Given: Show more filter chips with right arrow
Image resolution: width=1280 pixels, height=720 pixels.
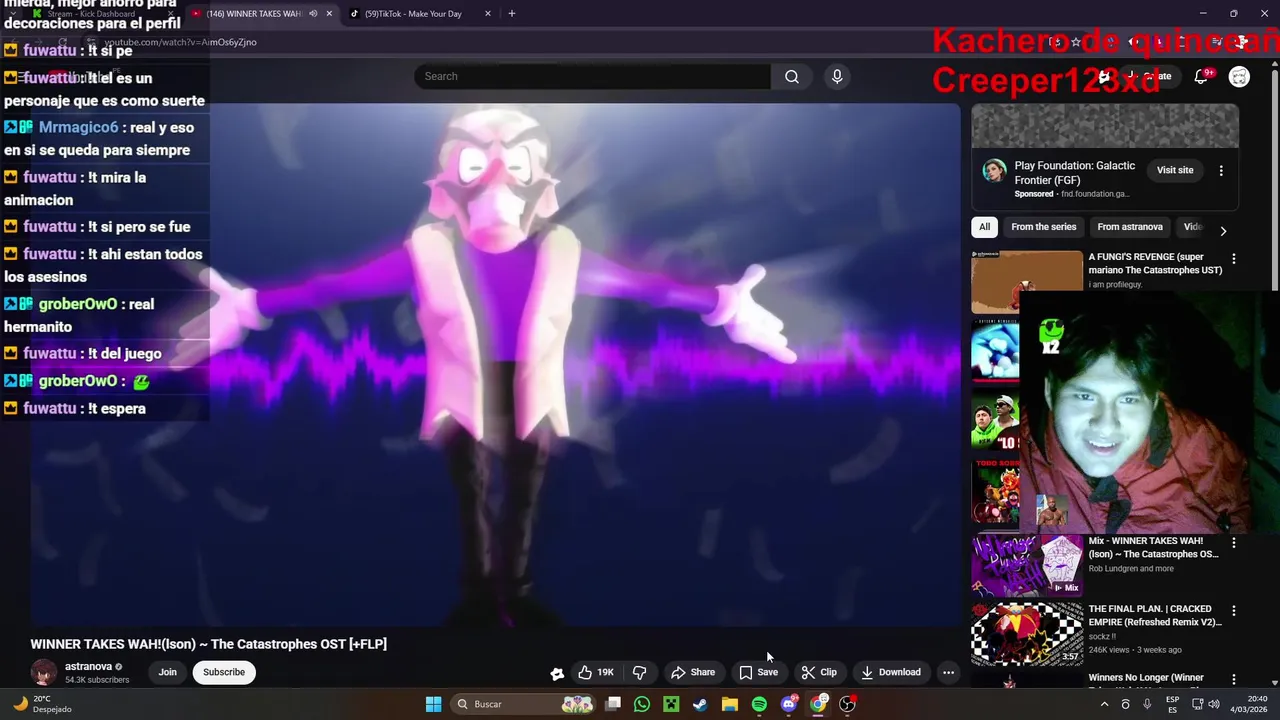Looking at the screenshot, I should click(1222, 231).
